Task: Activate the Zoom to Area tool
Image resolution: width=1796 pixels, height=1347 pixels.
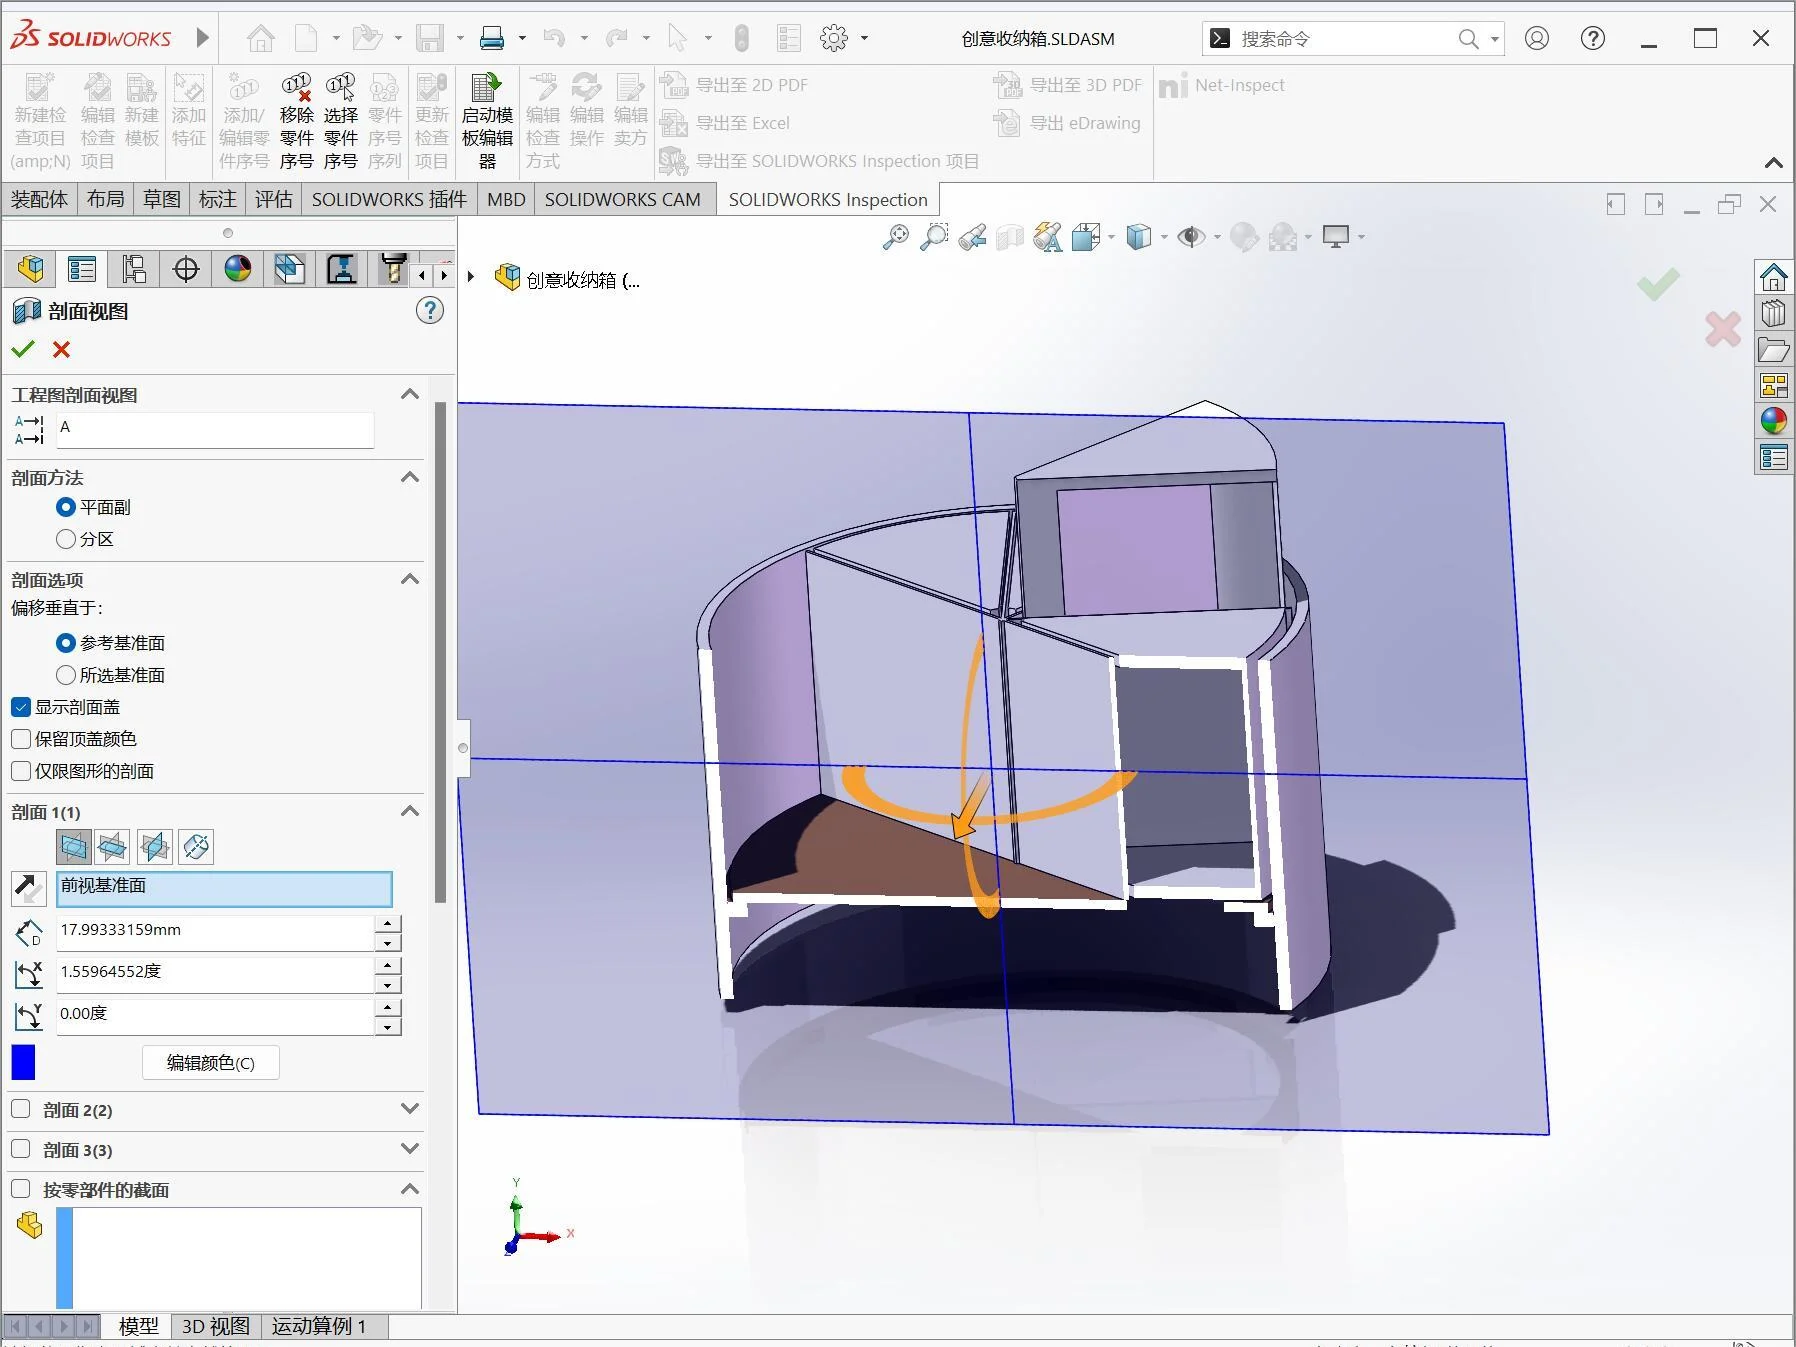Action: (x=933, y=237)
